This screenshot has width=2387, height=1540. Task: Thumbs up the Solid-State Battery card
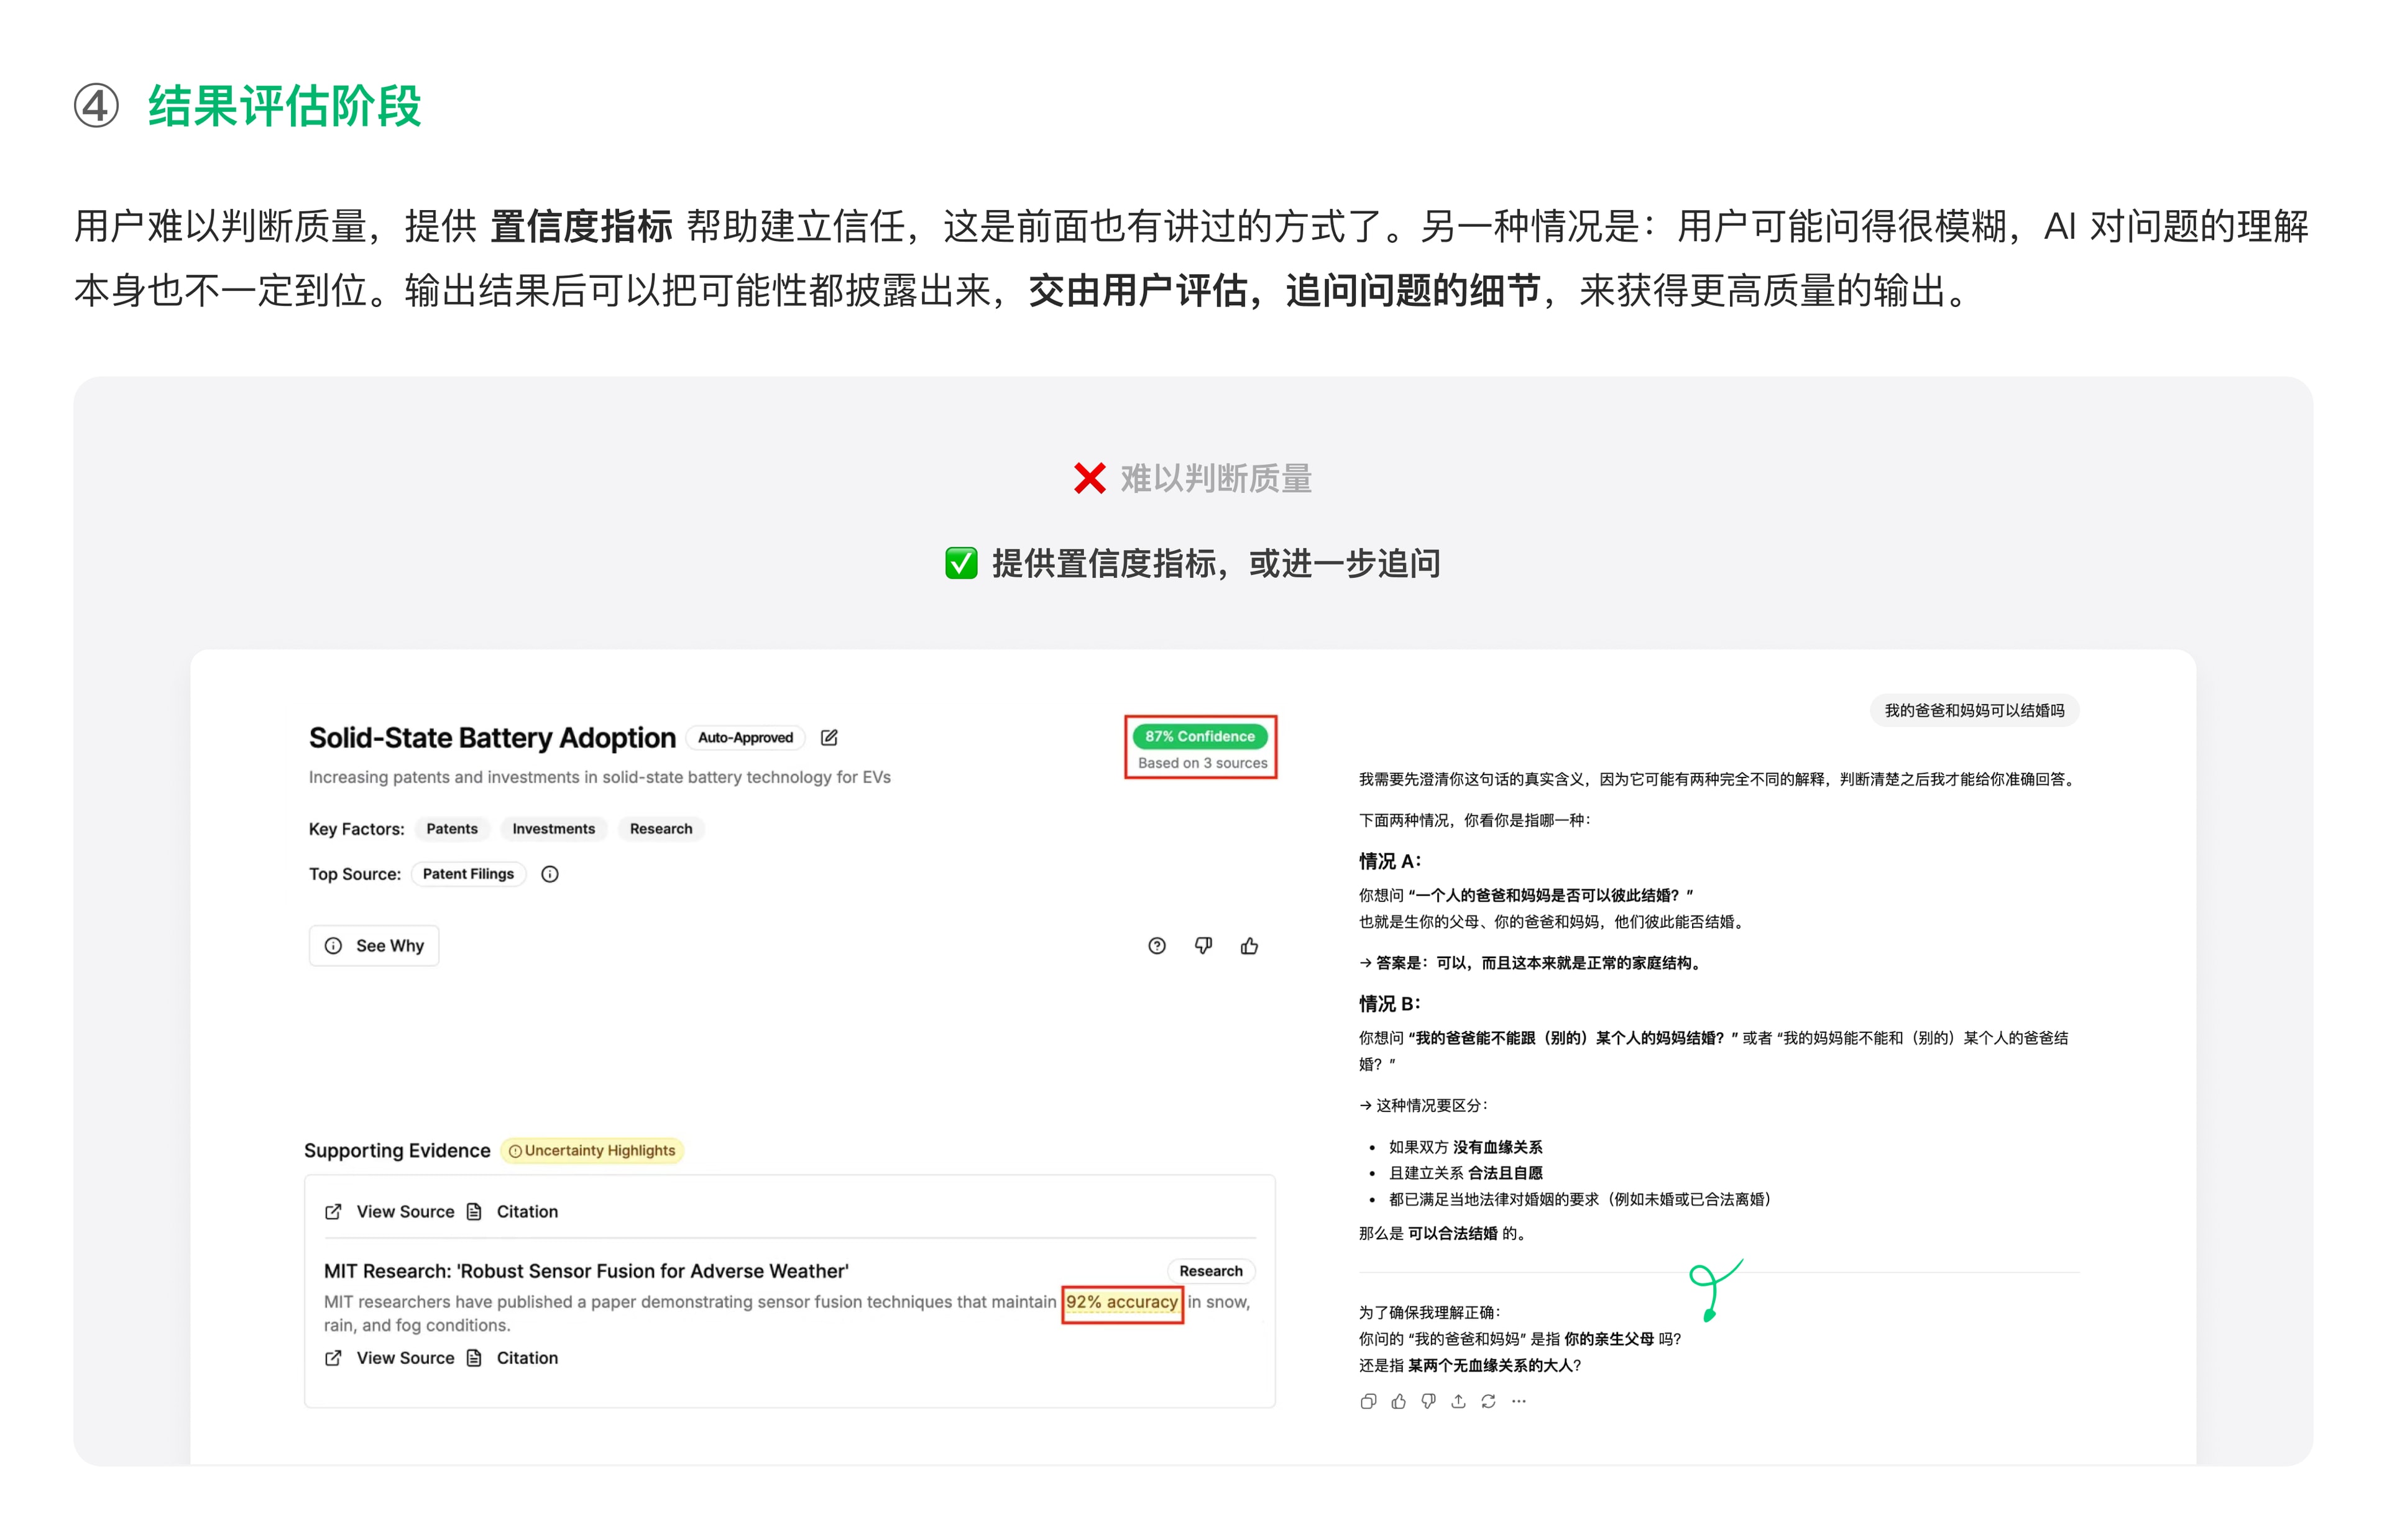click(x=1249, y=946)
